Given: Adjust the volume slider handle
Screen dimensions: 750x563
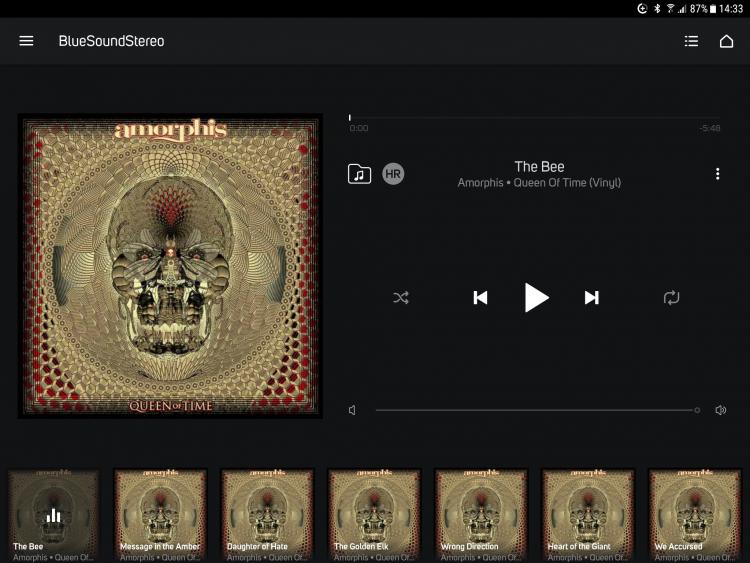Looking at the screenshot, I should (x=697, y=410).
